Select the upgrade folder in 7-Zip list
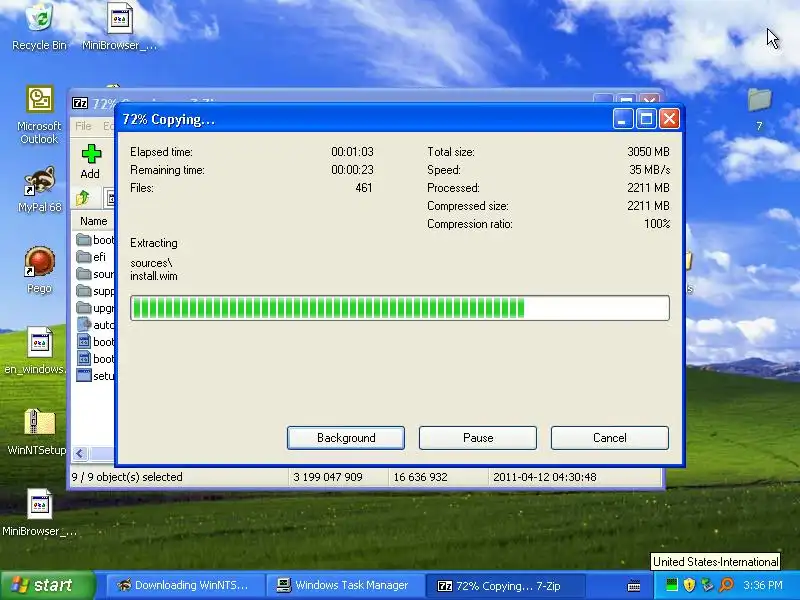 tap(95, 308)
